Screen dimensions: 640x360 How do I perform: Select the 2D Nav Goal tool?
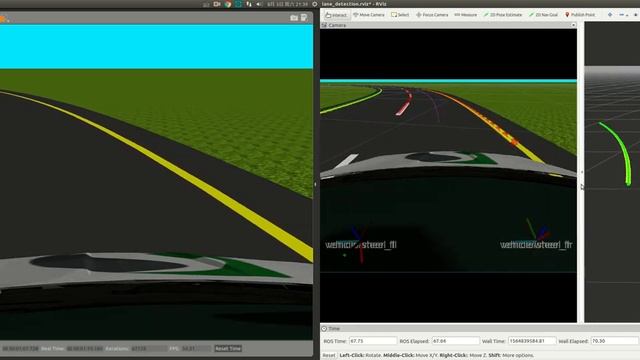[543, 15]
